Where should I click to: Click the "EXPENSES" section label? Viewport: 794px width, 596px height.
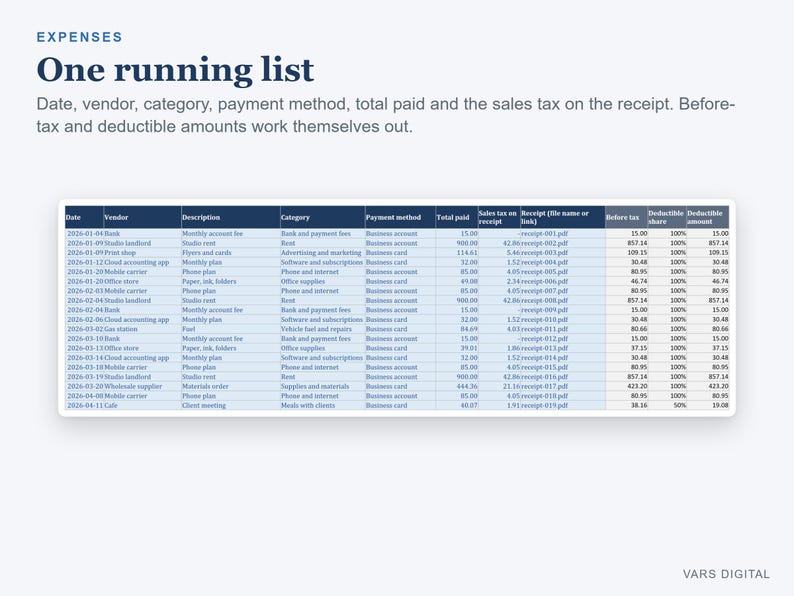coord(80,37)
